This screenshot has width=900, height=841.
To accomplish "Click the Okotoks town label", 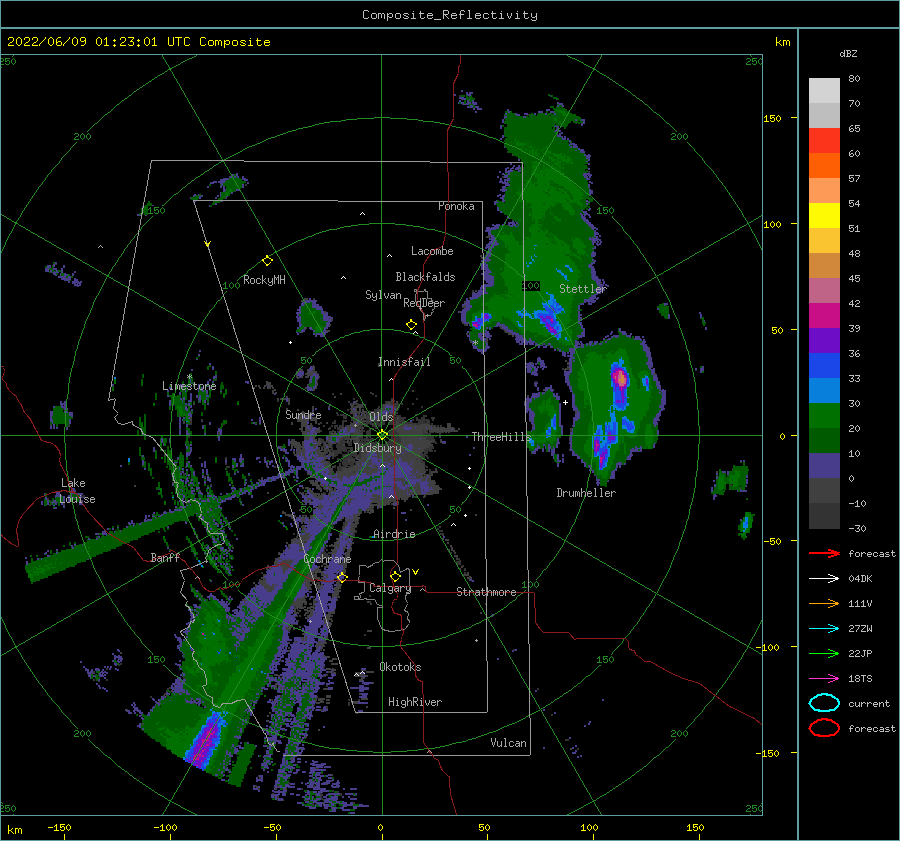I will pyautogui.click(x=400, y=667).
